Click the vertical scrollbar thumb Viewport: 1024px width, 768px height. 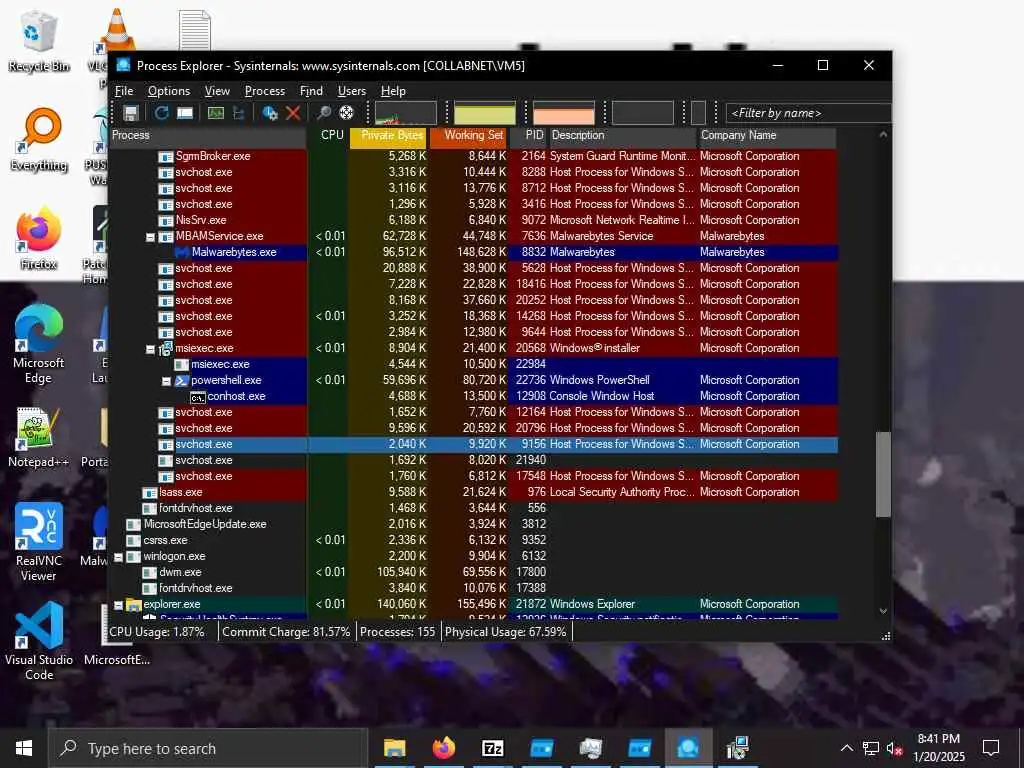(x=883, y=474)
